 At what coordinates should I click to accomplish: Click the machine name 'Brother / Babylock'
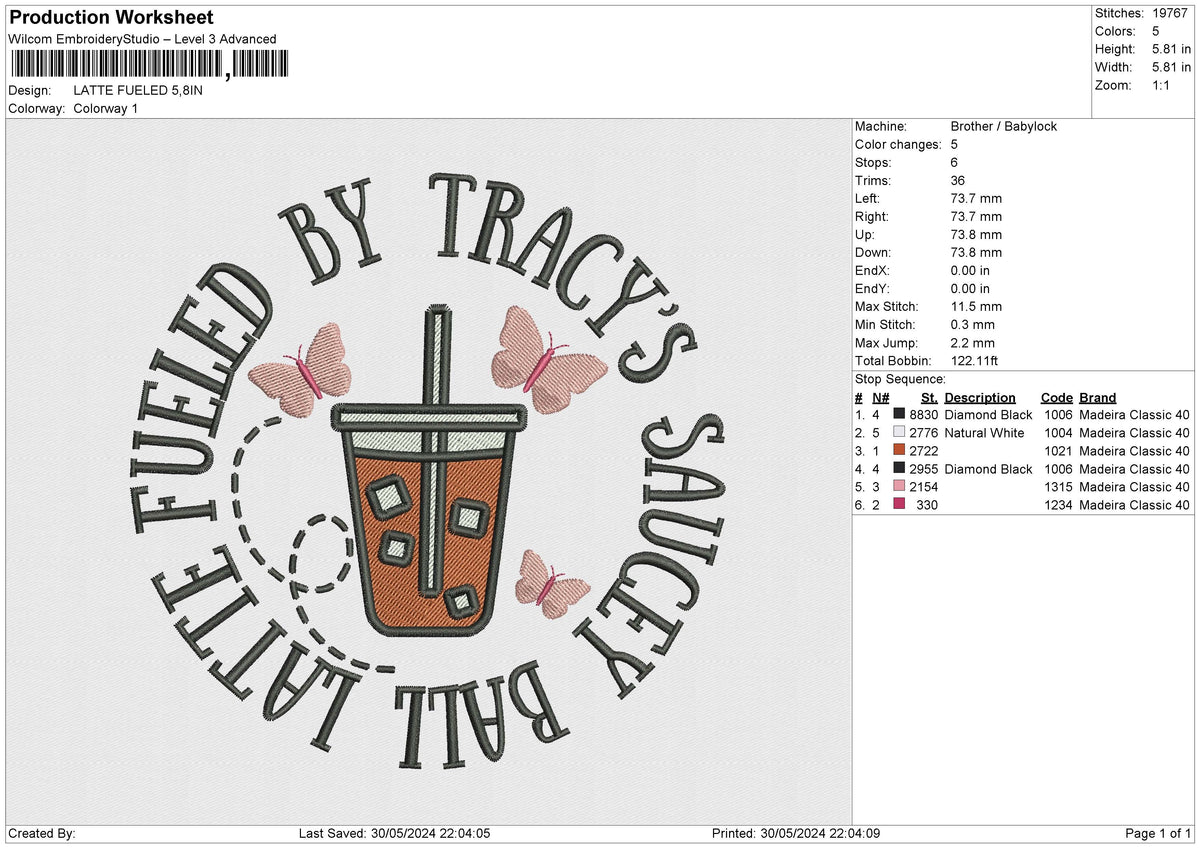click(1004, 126)
